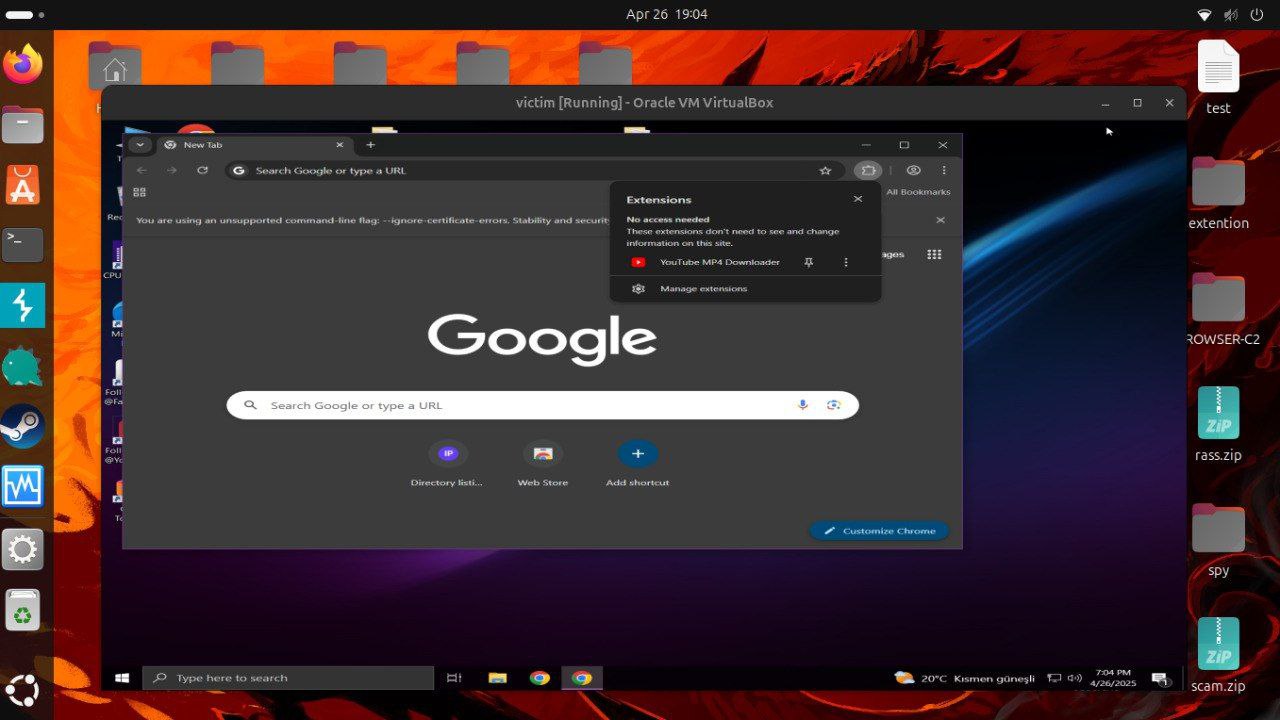This screenshot has height=720, width=1280.
Task: Select the extention folder on Ubuntu desktop
Action: coord(1218,194)
